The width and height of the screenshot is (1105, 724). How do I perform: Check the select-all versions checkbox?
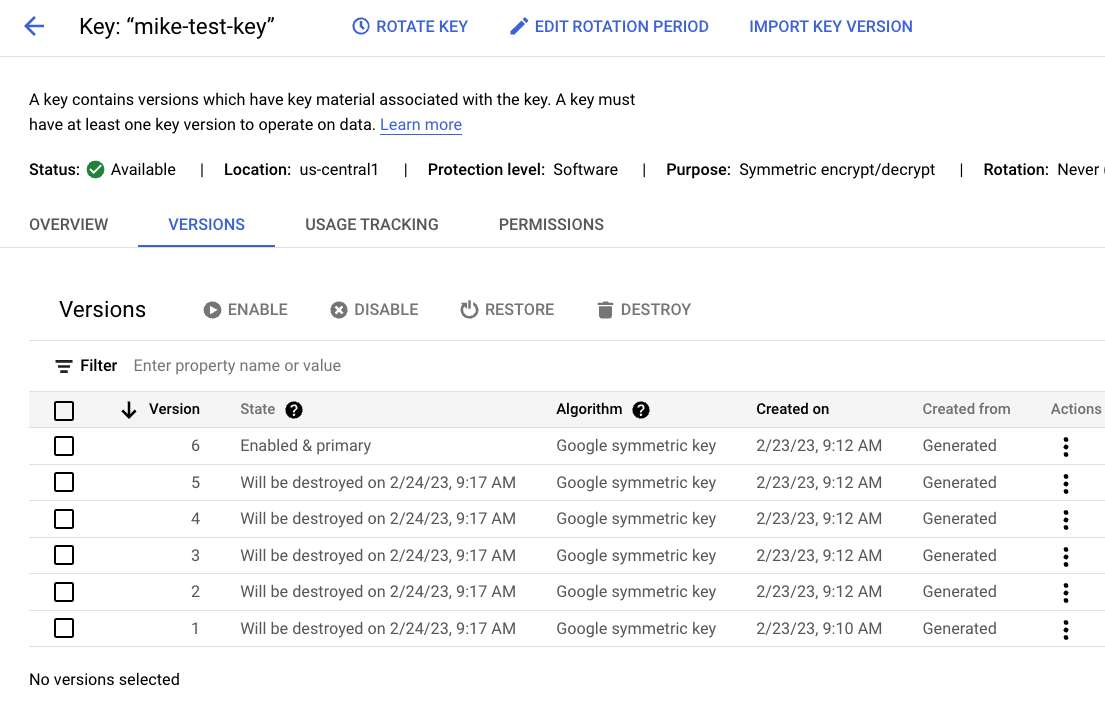64,410
